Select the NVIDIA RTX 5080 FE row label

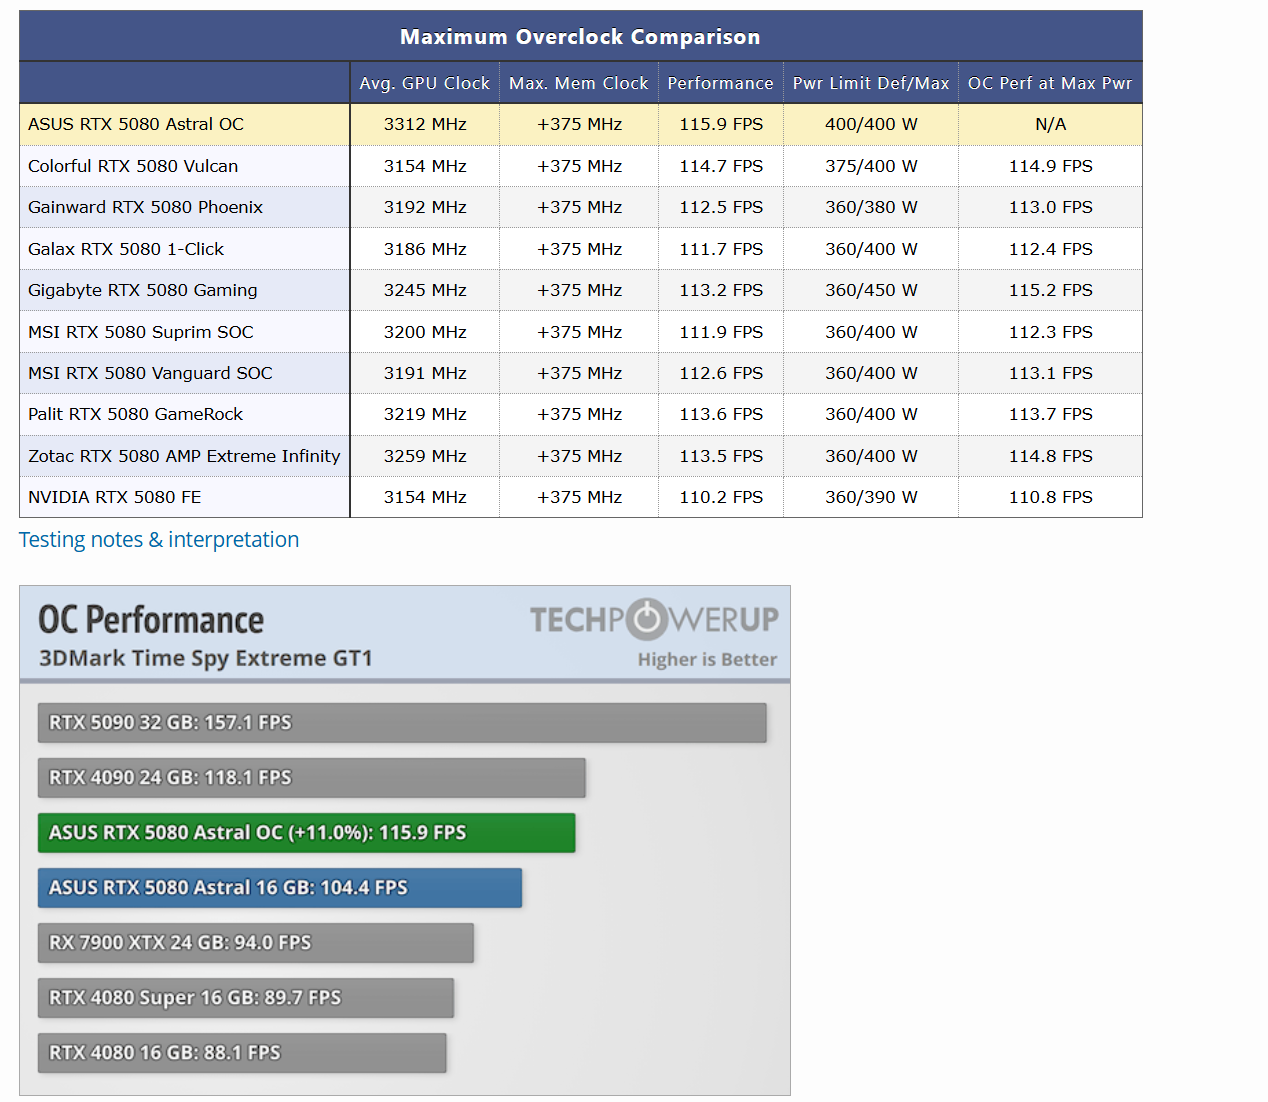(114, 497)
